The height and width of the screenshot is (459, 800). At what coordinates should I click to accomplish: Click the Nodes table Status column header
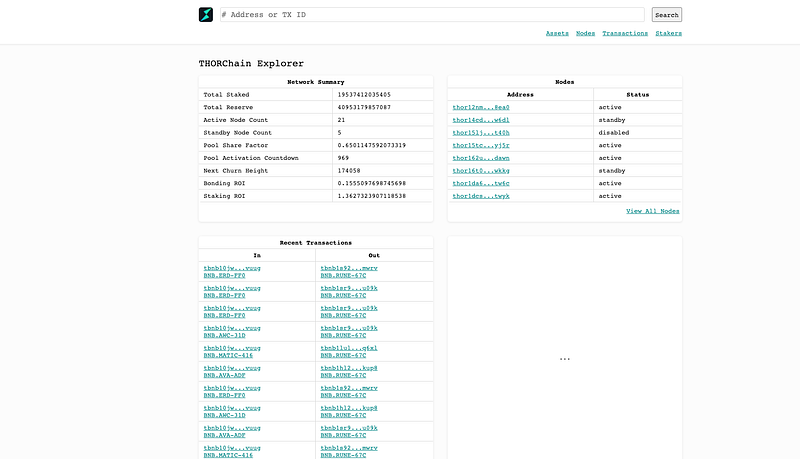[x=638, y=95]
